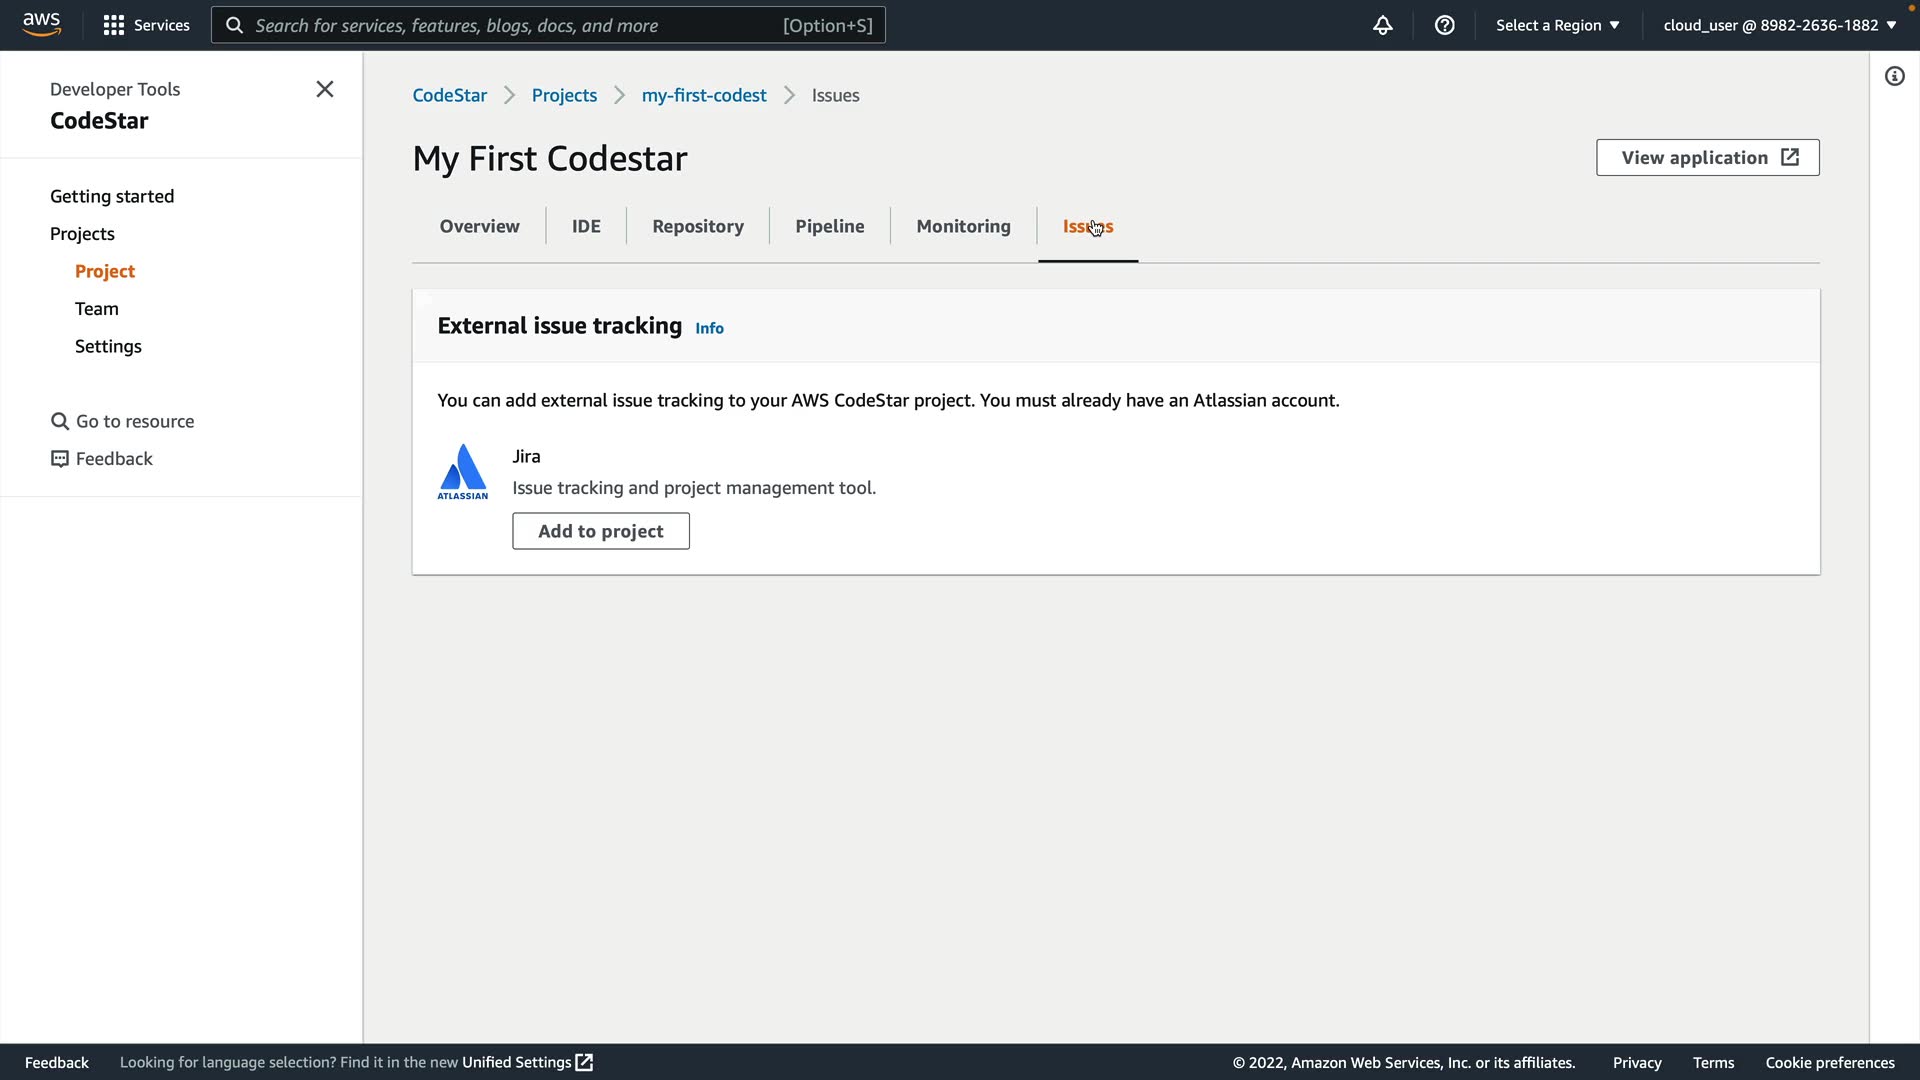The width and height of the screenshot is (1920, 1080).
Task: Click the Go to resource search icon
Action: point(60,421)
